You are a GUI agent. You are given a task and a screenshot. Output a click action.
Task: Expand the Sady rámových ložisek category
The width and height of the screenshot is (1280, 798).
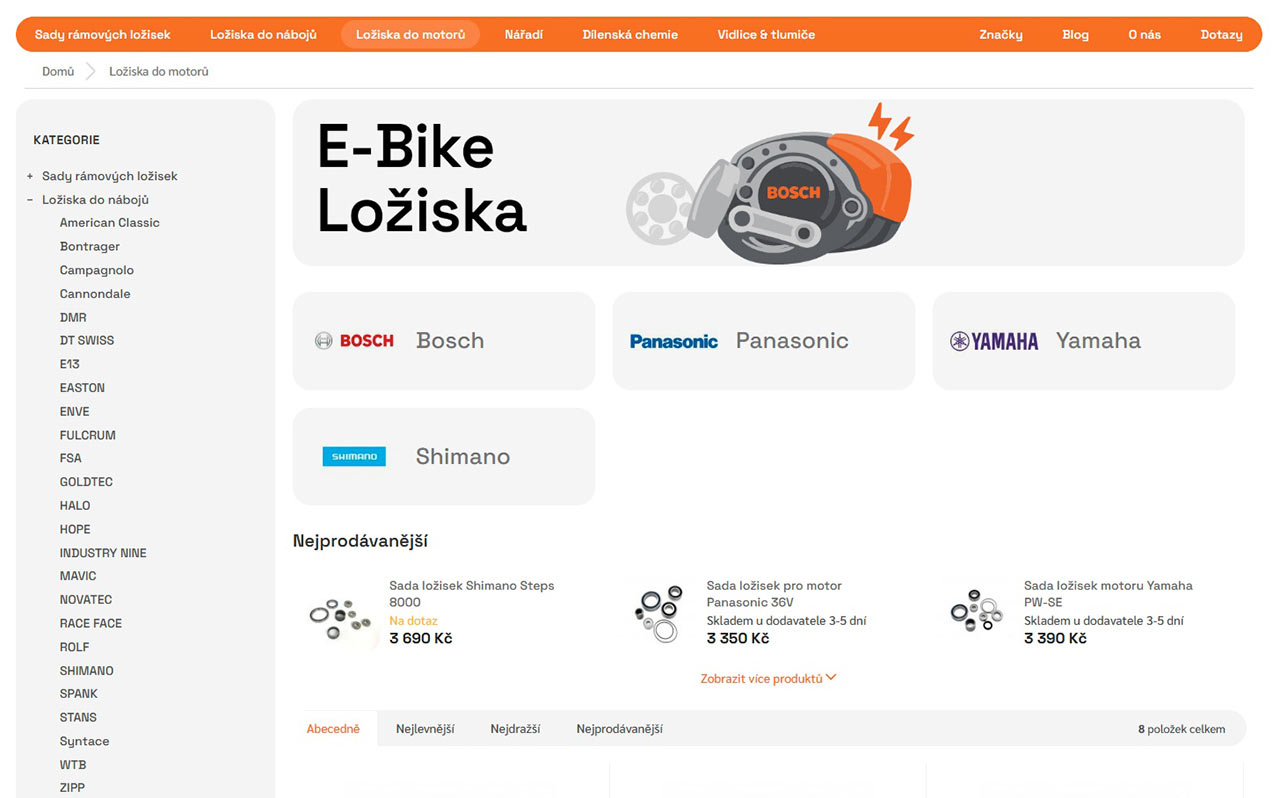click(x=30, y=176)
